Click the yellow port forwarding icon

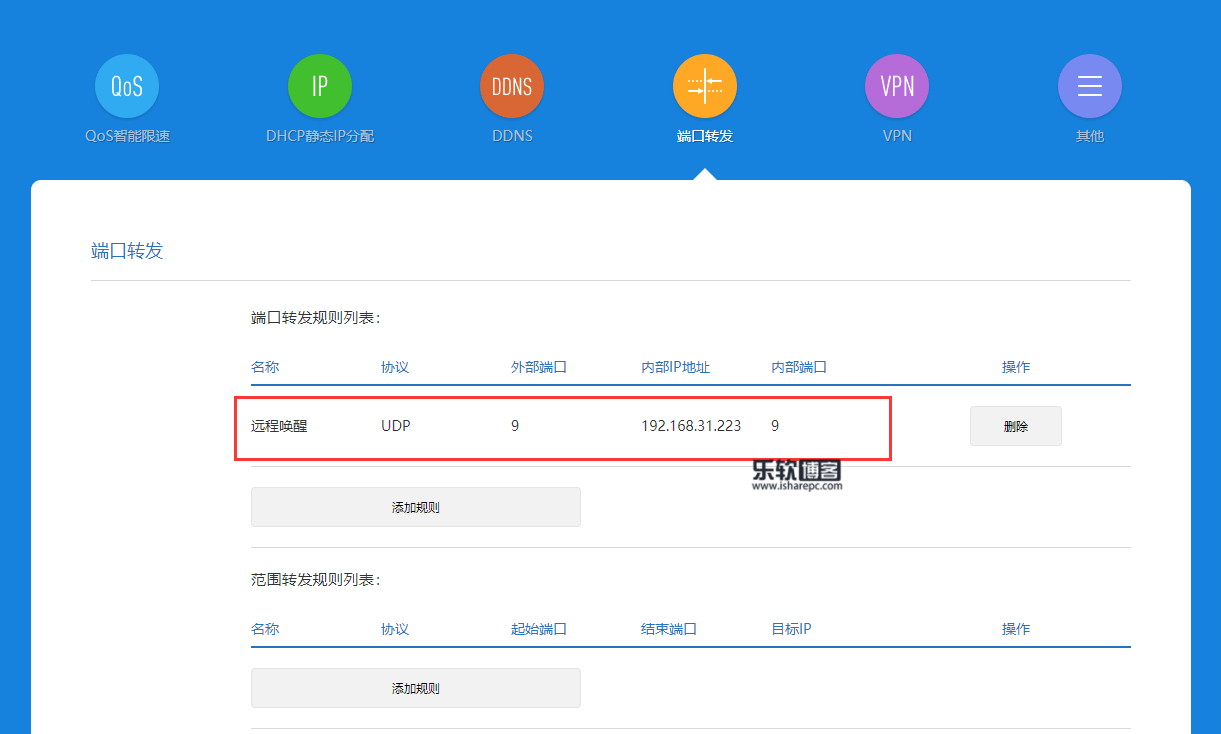pos(704,86)
